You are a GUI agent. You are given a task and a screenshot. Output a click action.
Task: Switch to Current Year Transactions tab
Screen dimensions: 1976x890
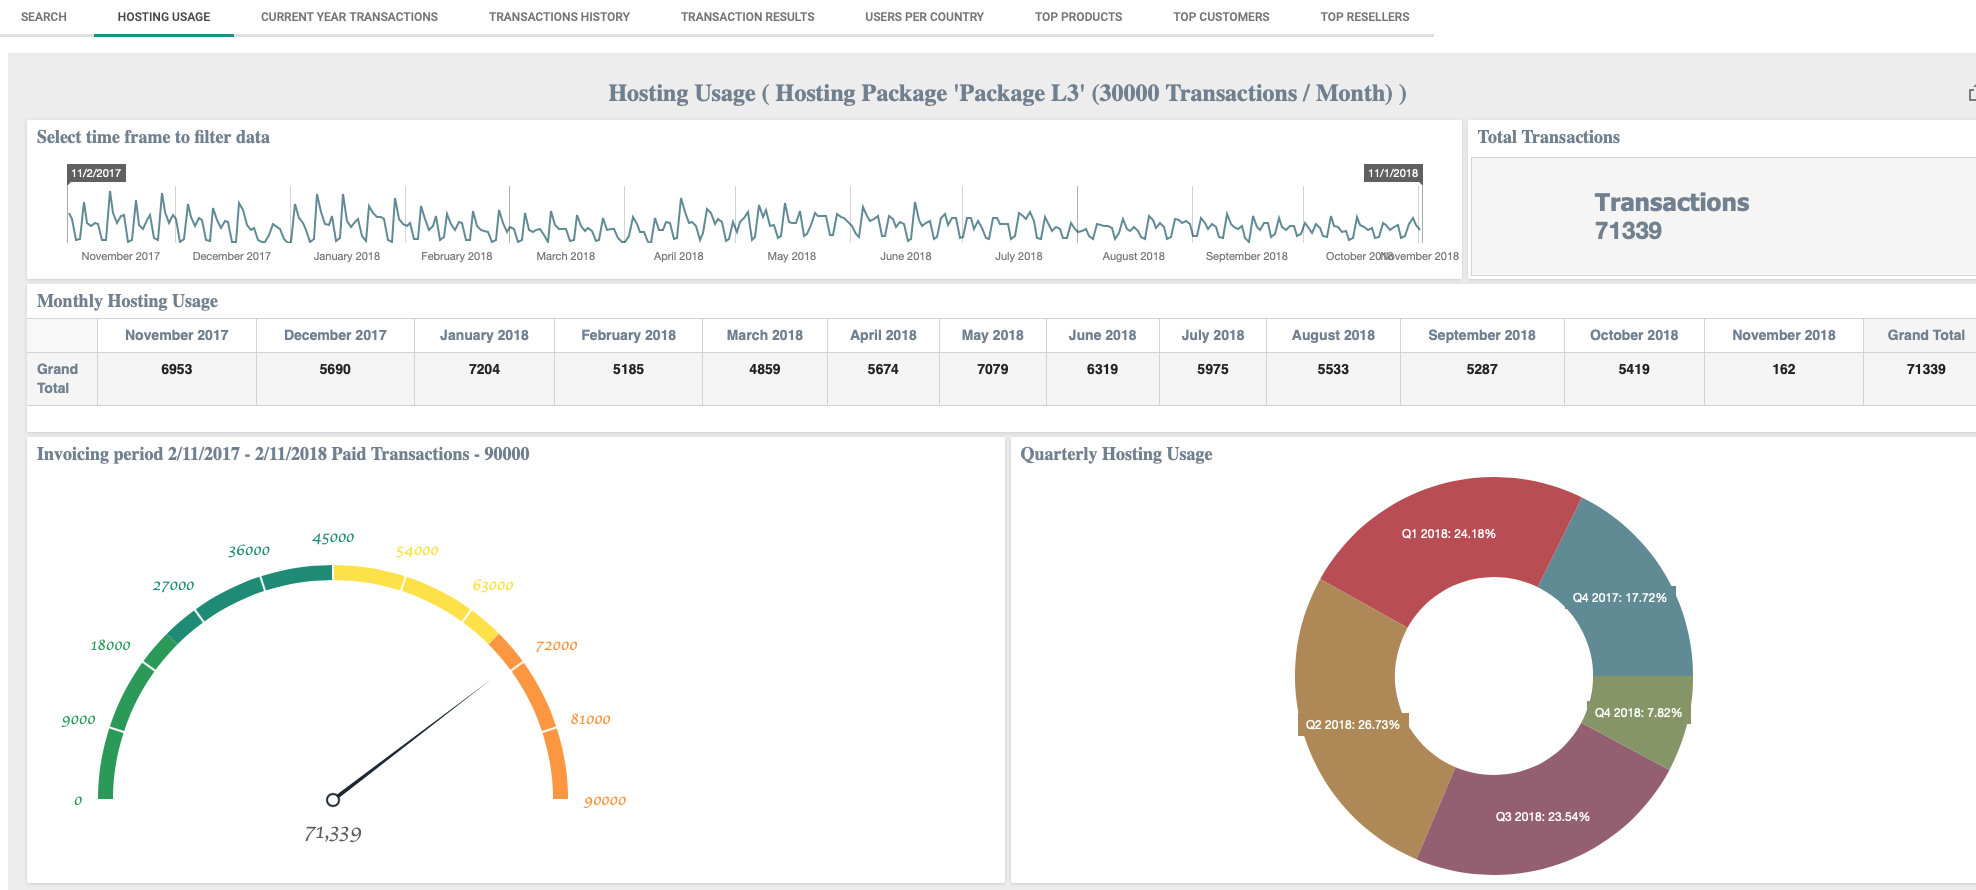coord(349,17)
